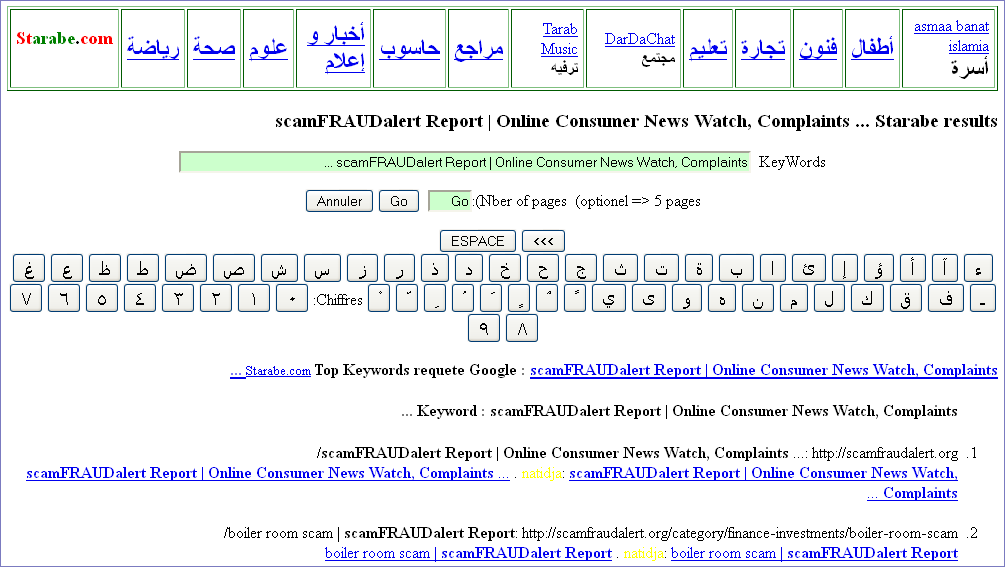Tap the ة letter key
Screen dimensions: 1005x567
[x=699, y=268]
